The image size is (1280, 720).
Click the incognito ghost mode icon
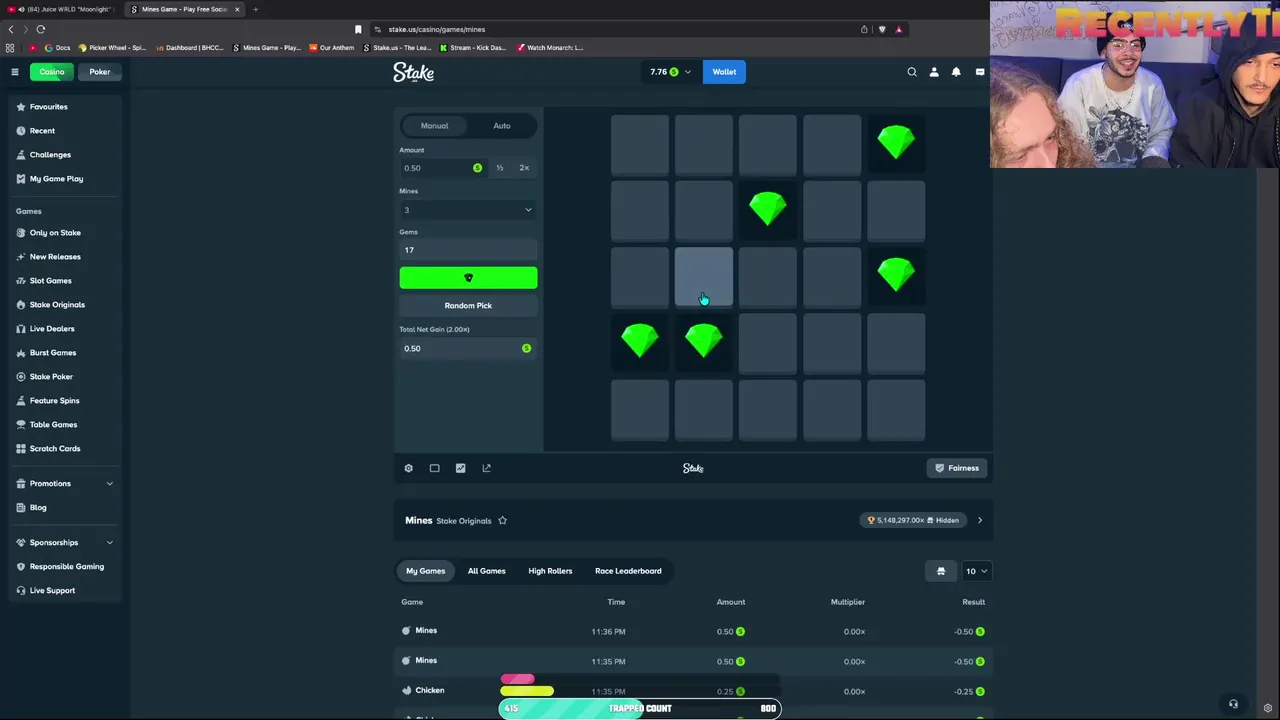click(941, 571)
